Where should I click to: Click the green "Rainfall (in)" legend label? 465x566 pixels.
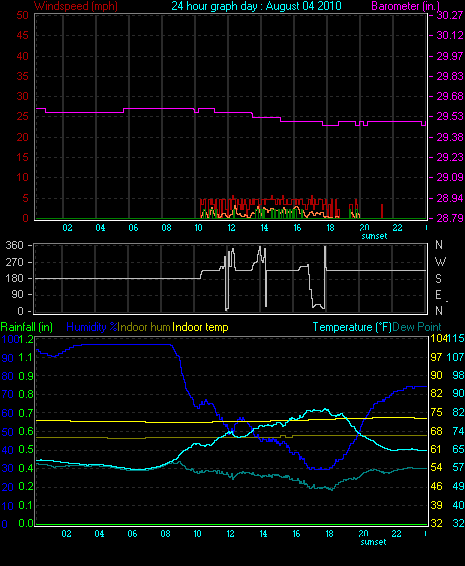coord(27,327)
